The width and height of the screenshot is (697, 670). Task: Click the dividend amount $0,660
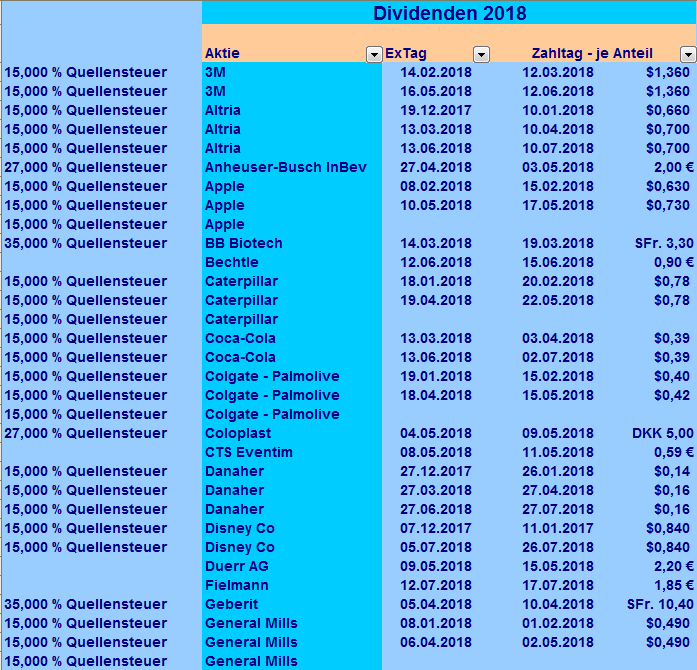pos(668,110)
